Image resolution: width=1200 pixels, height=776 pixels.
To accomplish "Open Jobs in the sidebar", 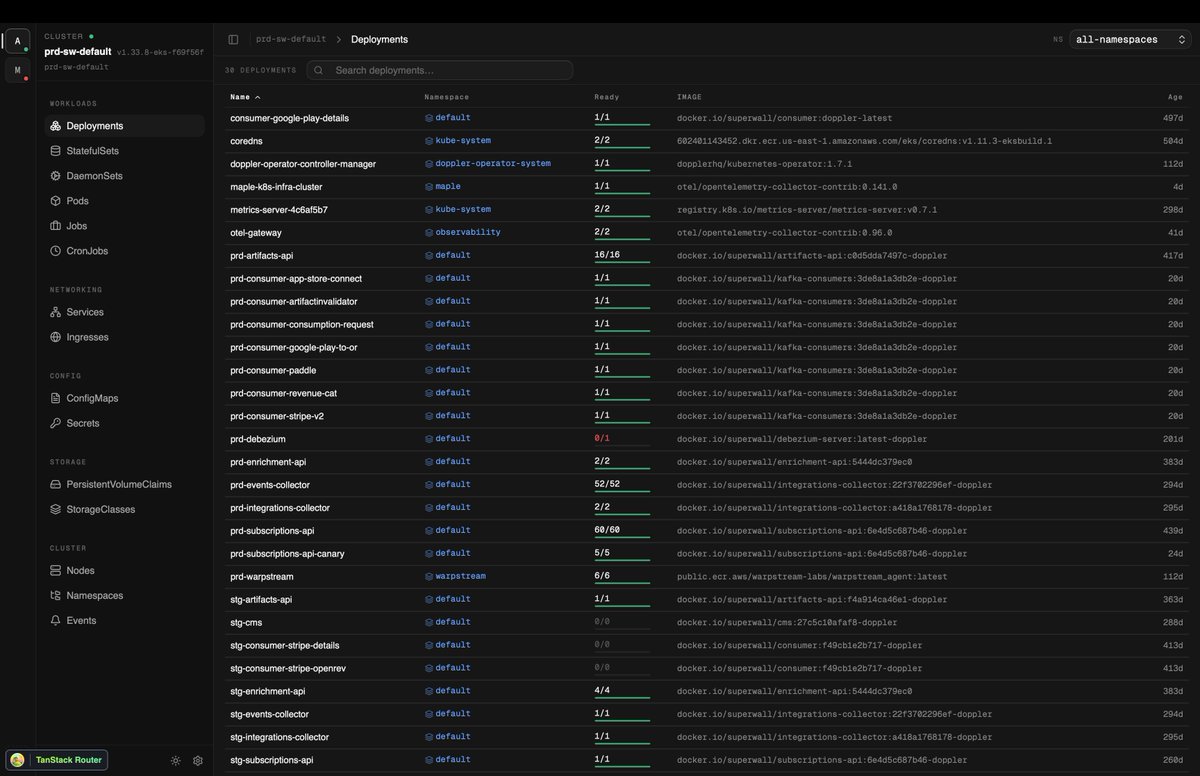I will click(x=125, y=226).
